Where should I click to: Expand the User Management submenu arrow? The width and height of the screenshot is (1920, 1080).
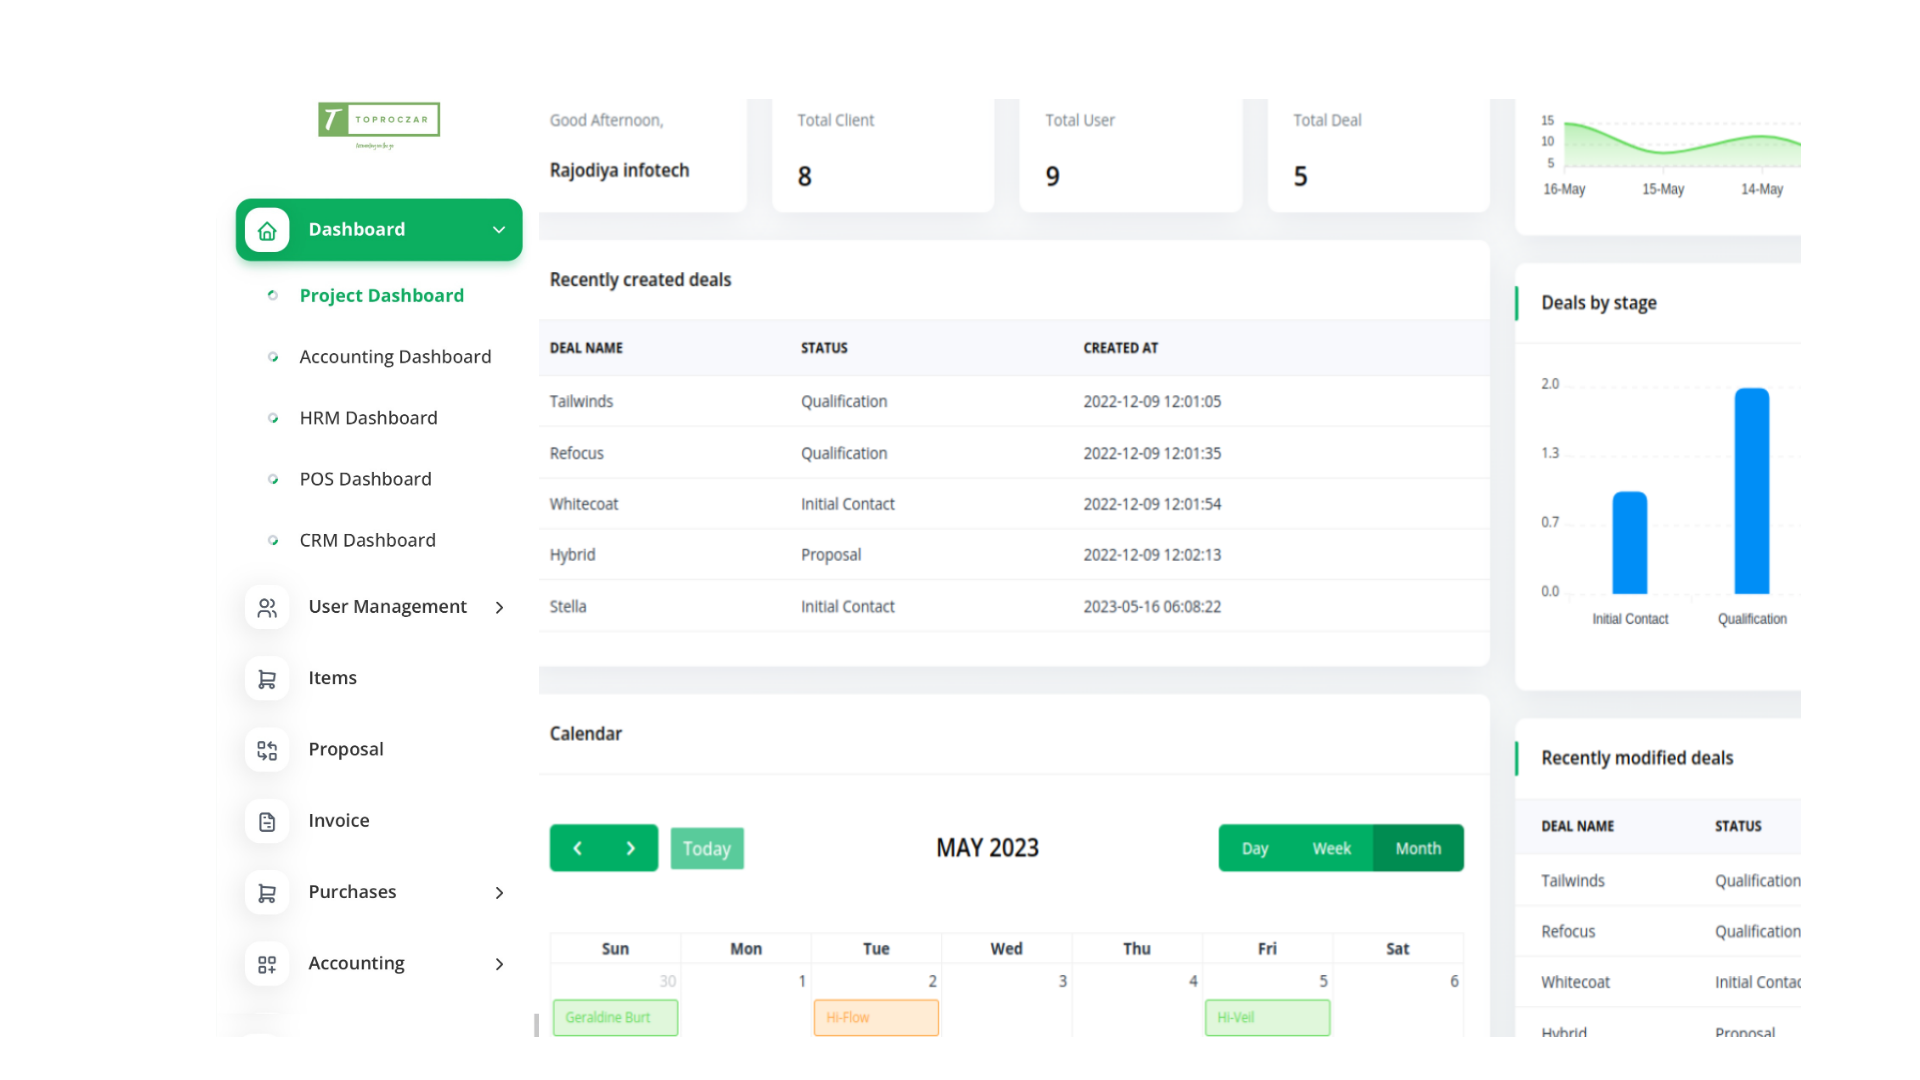coord(499,608)
